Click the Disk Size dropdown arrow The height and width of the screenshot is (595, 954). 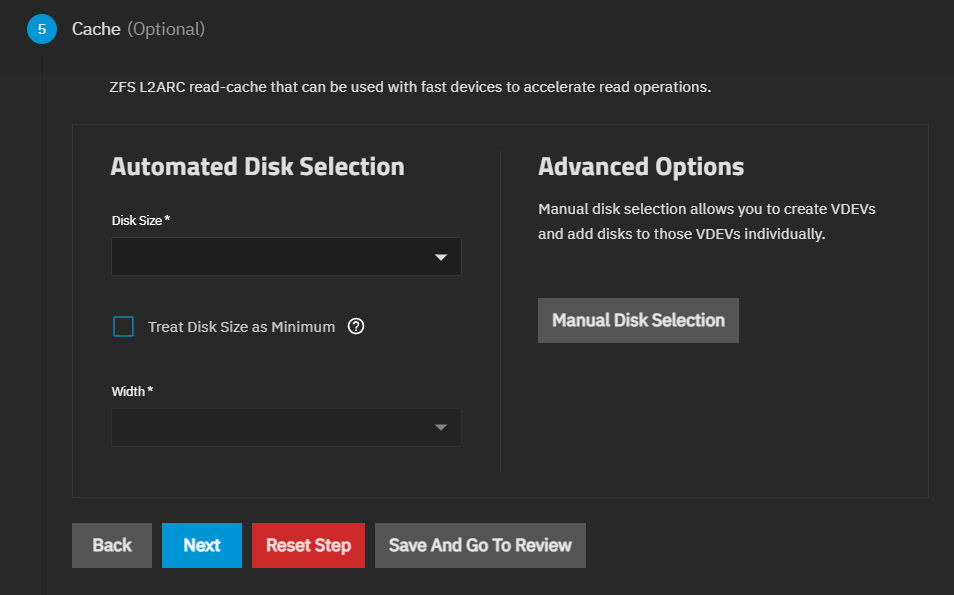point(441,257)
